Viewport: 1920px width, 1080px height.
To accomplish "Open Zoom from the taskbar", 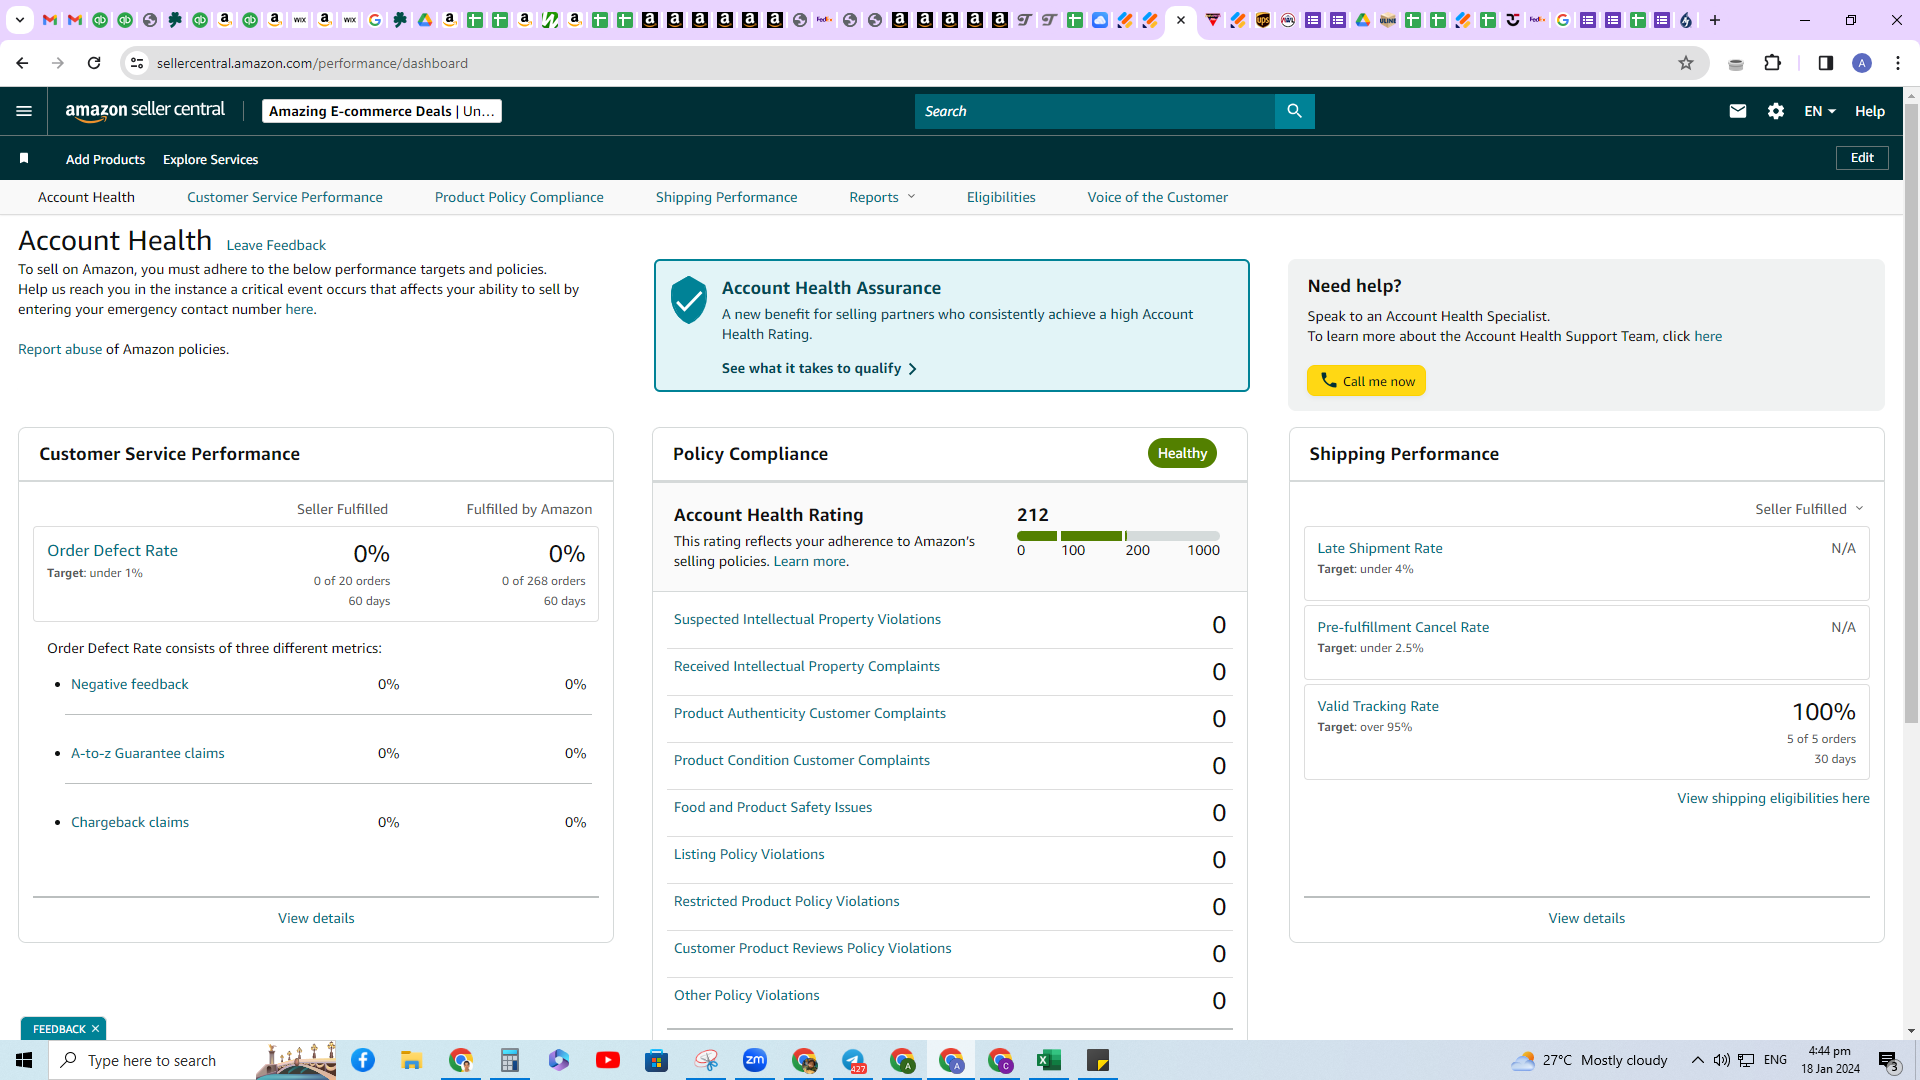I will (x=755, y=1060).
